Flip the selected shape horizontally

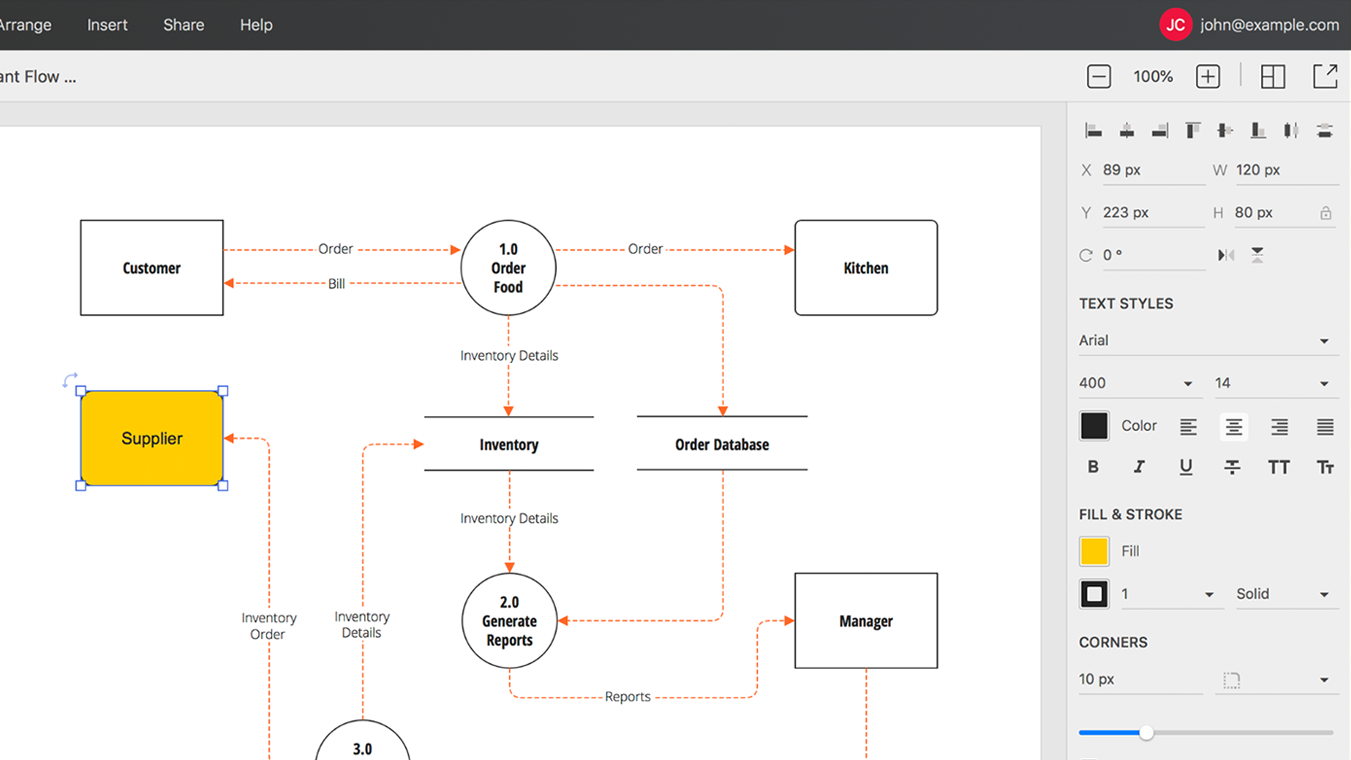(1226, 255)
